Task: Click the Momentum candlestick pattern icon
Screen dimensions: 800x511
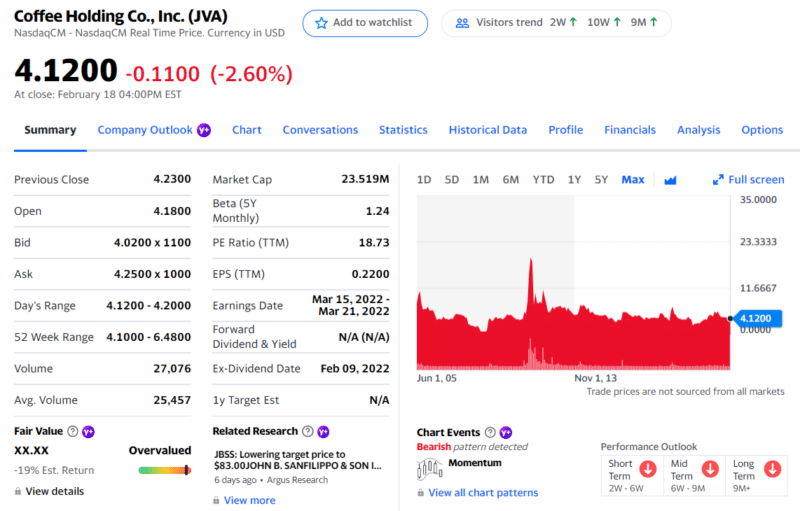Action: pos(430,468)
